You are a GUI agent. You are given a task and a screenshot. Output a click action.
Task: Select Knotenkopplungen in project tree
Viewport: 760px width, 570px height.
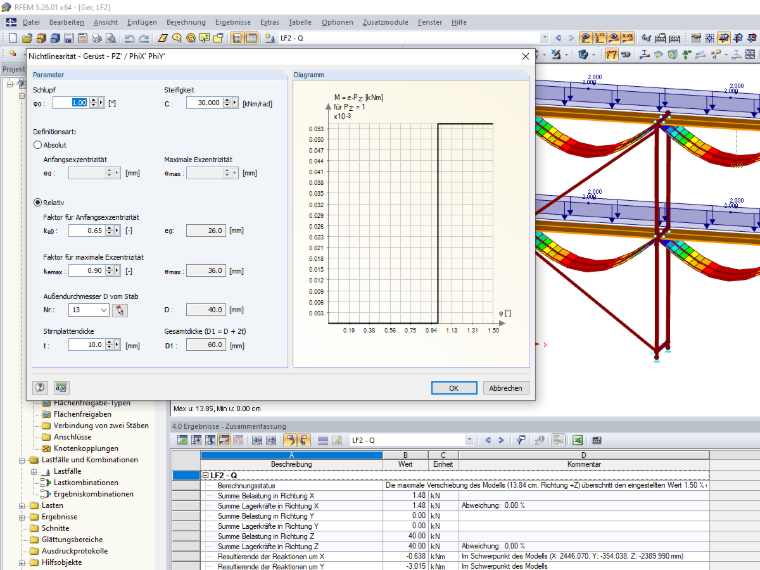[86, 449]
